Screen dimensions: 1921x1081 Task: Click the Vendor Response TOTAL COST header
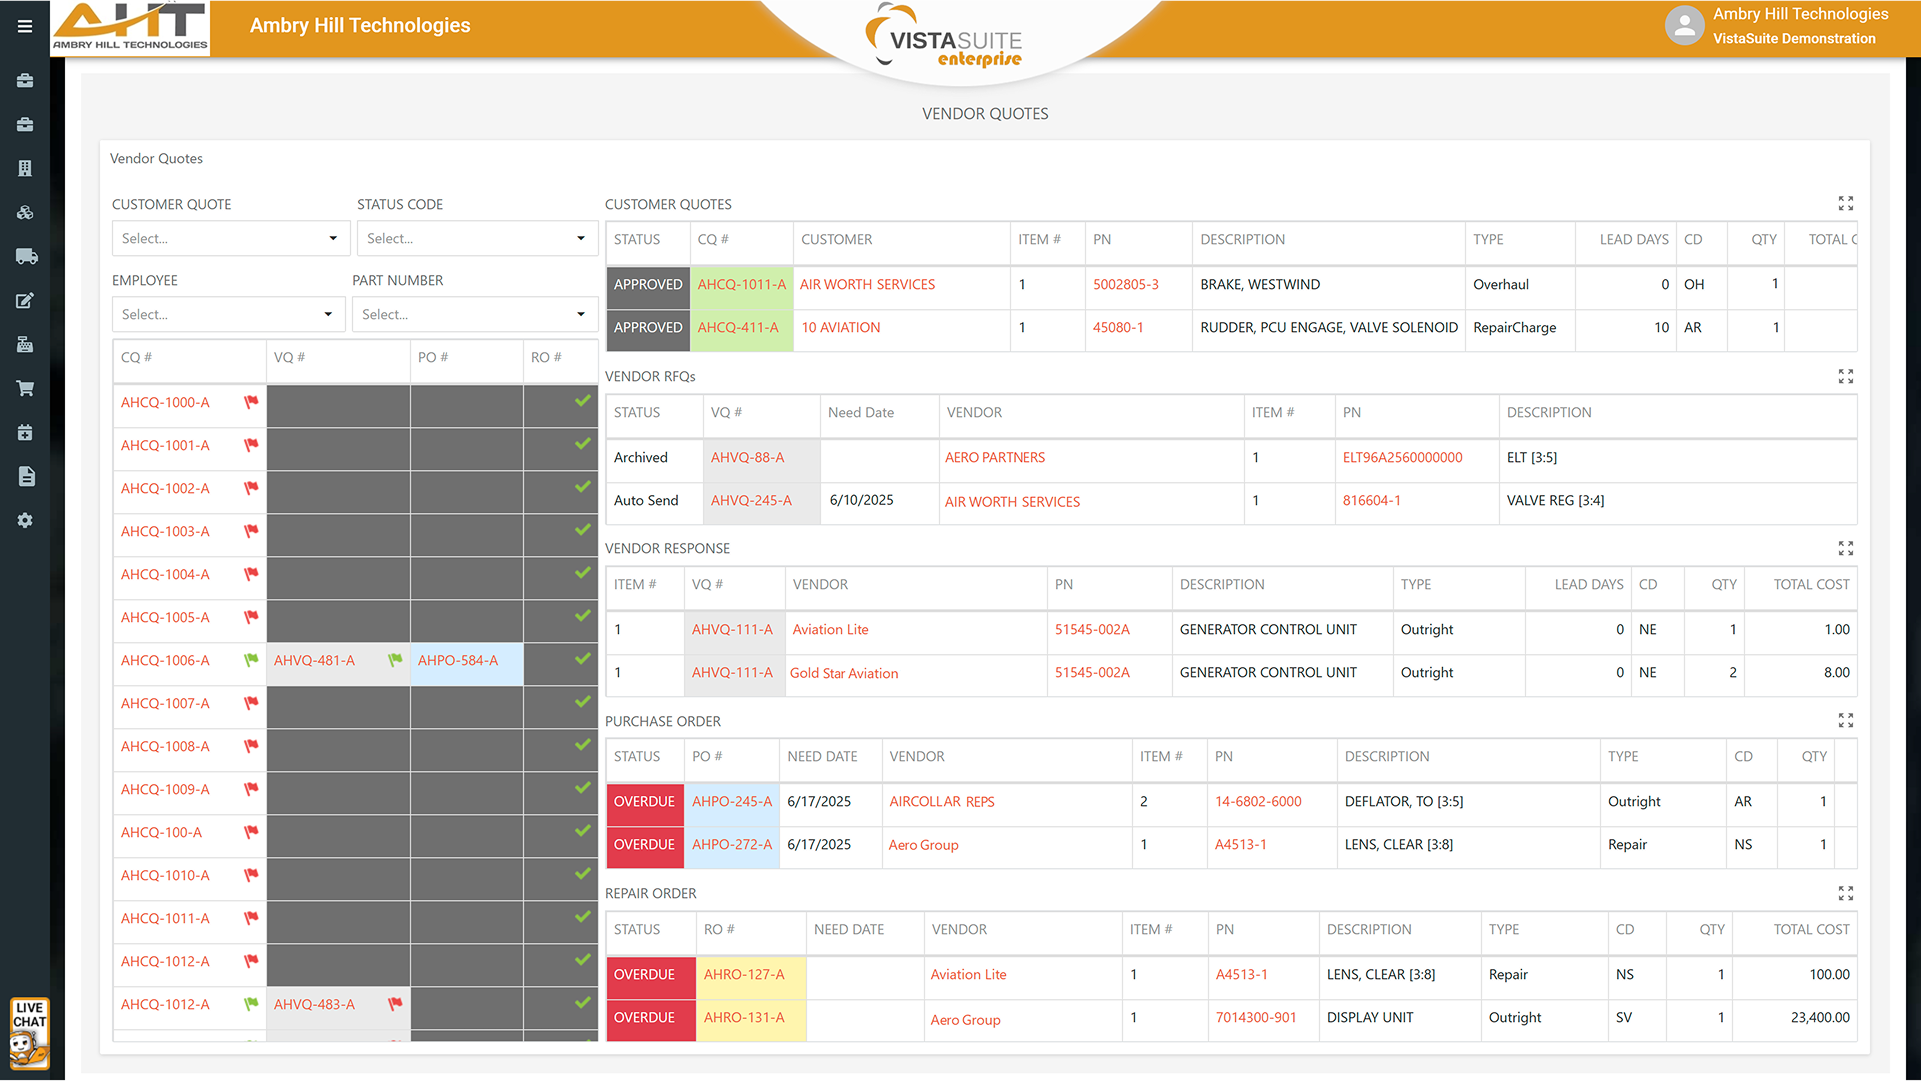1810,585
